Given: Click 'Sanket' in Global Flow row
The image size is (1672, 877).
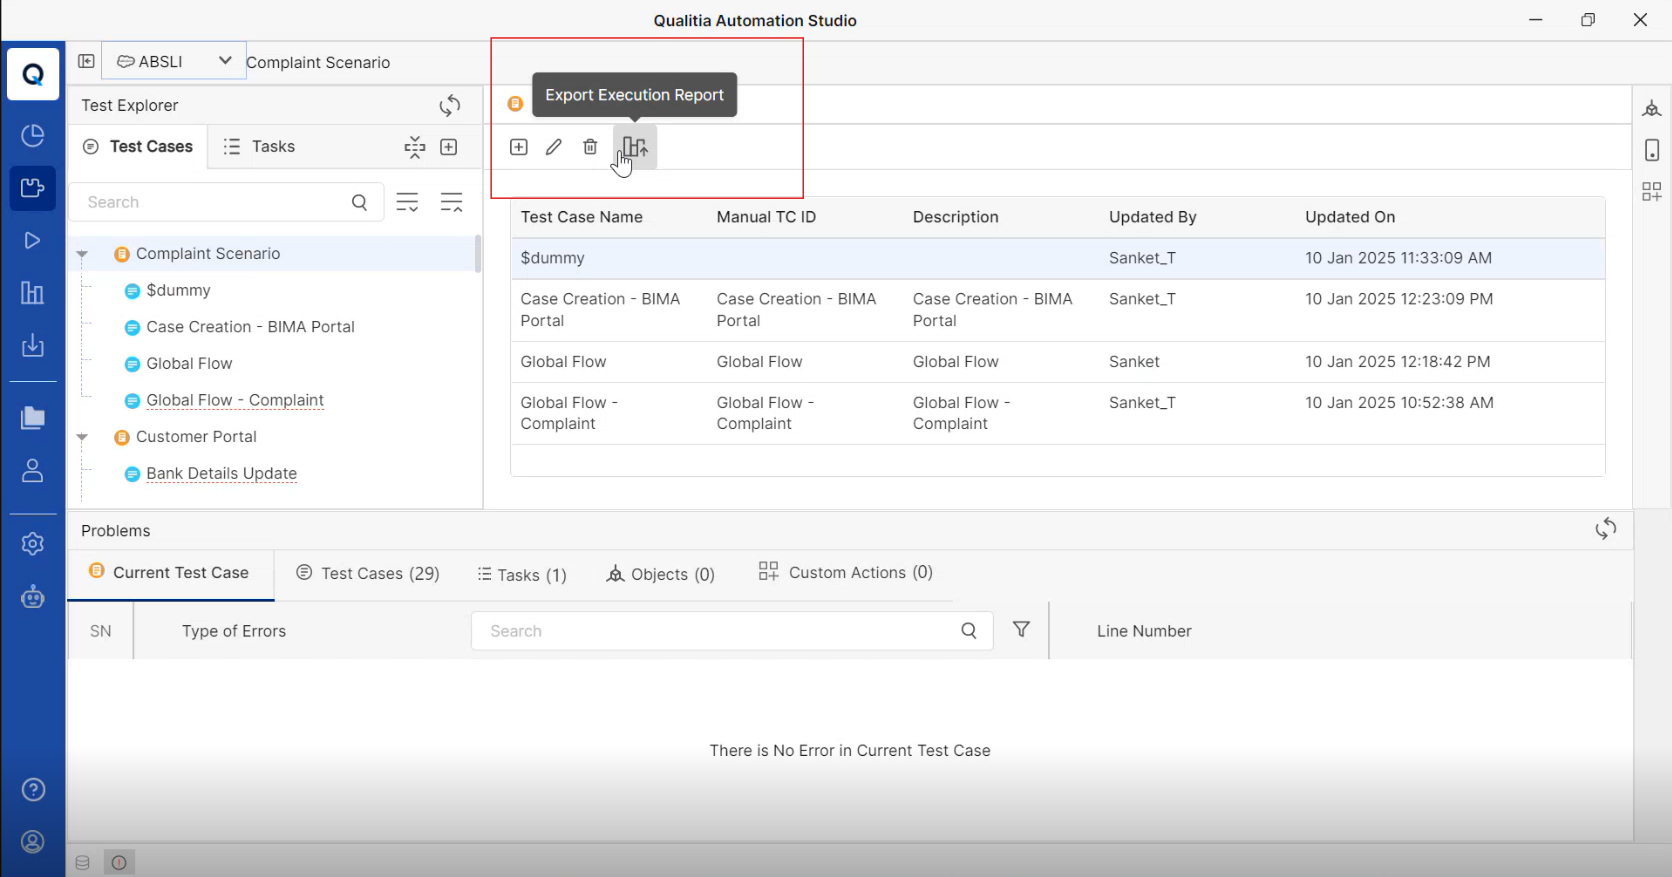Looking at the screenshot, I should pos(1134,362).
